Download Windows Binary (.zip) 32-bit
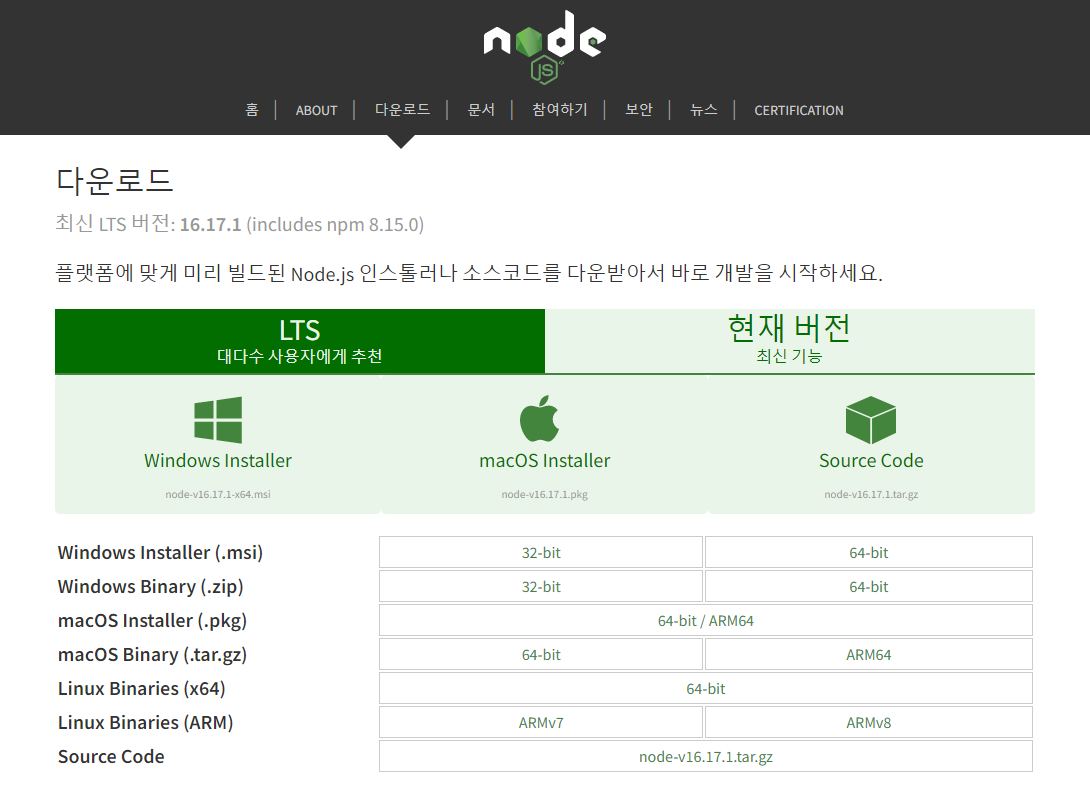The height and width of the screenshot is (789, 1090). click(541, 587)
